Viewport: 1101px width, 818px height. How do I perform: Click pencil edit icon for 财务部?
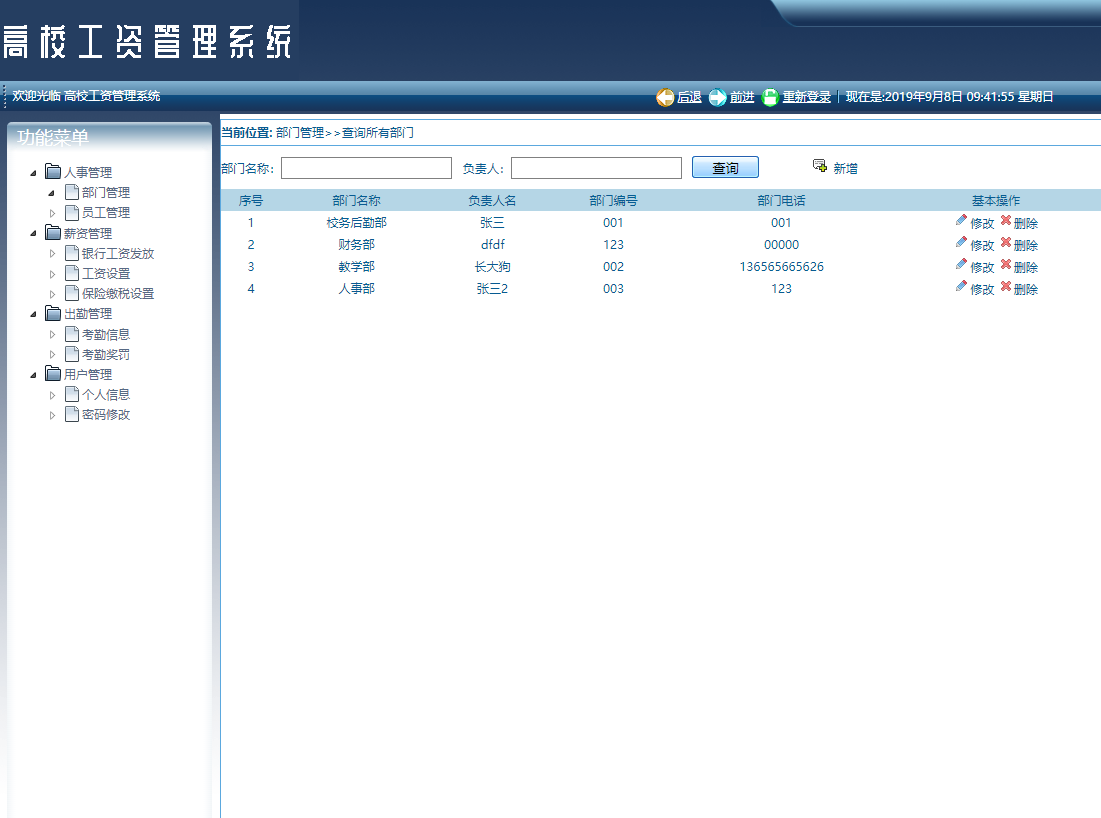[x=961, y=242]
